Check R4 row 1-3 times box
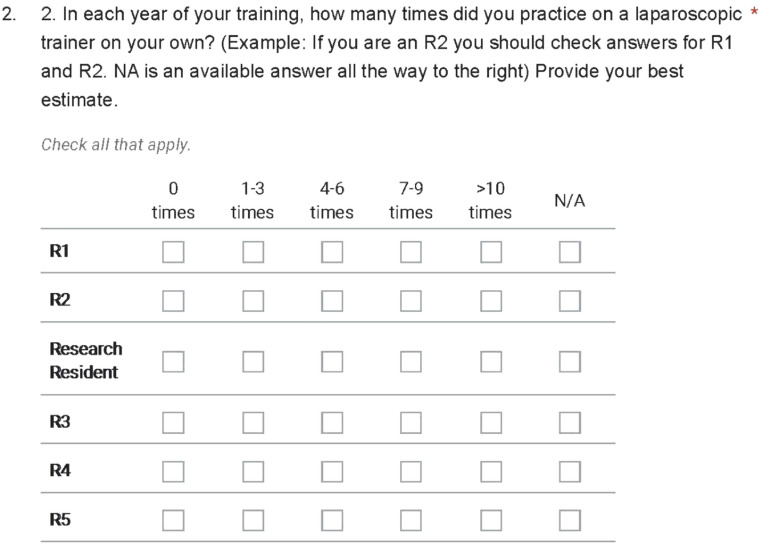The width and height of the screenshot is (764, 546). click(x=253, y=471)
